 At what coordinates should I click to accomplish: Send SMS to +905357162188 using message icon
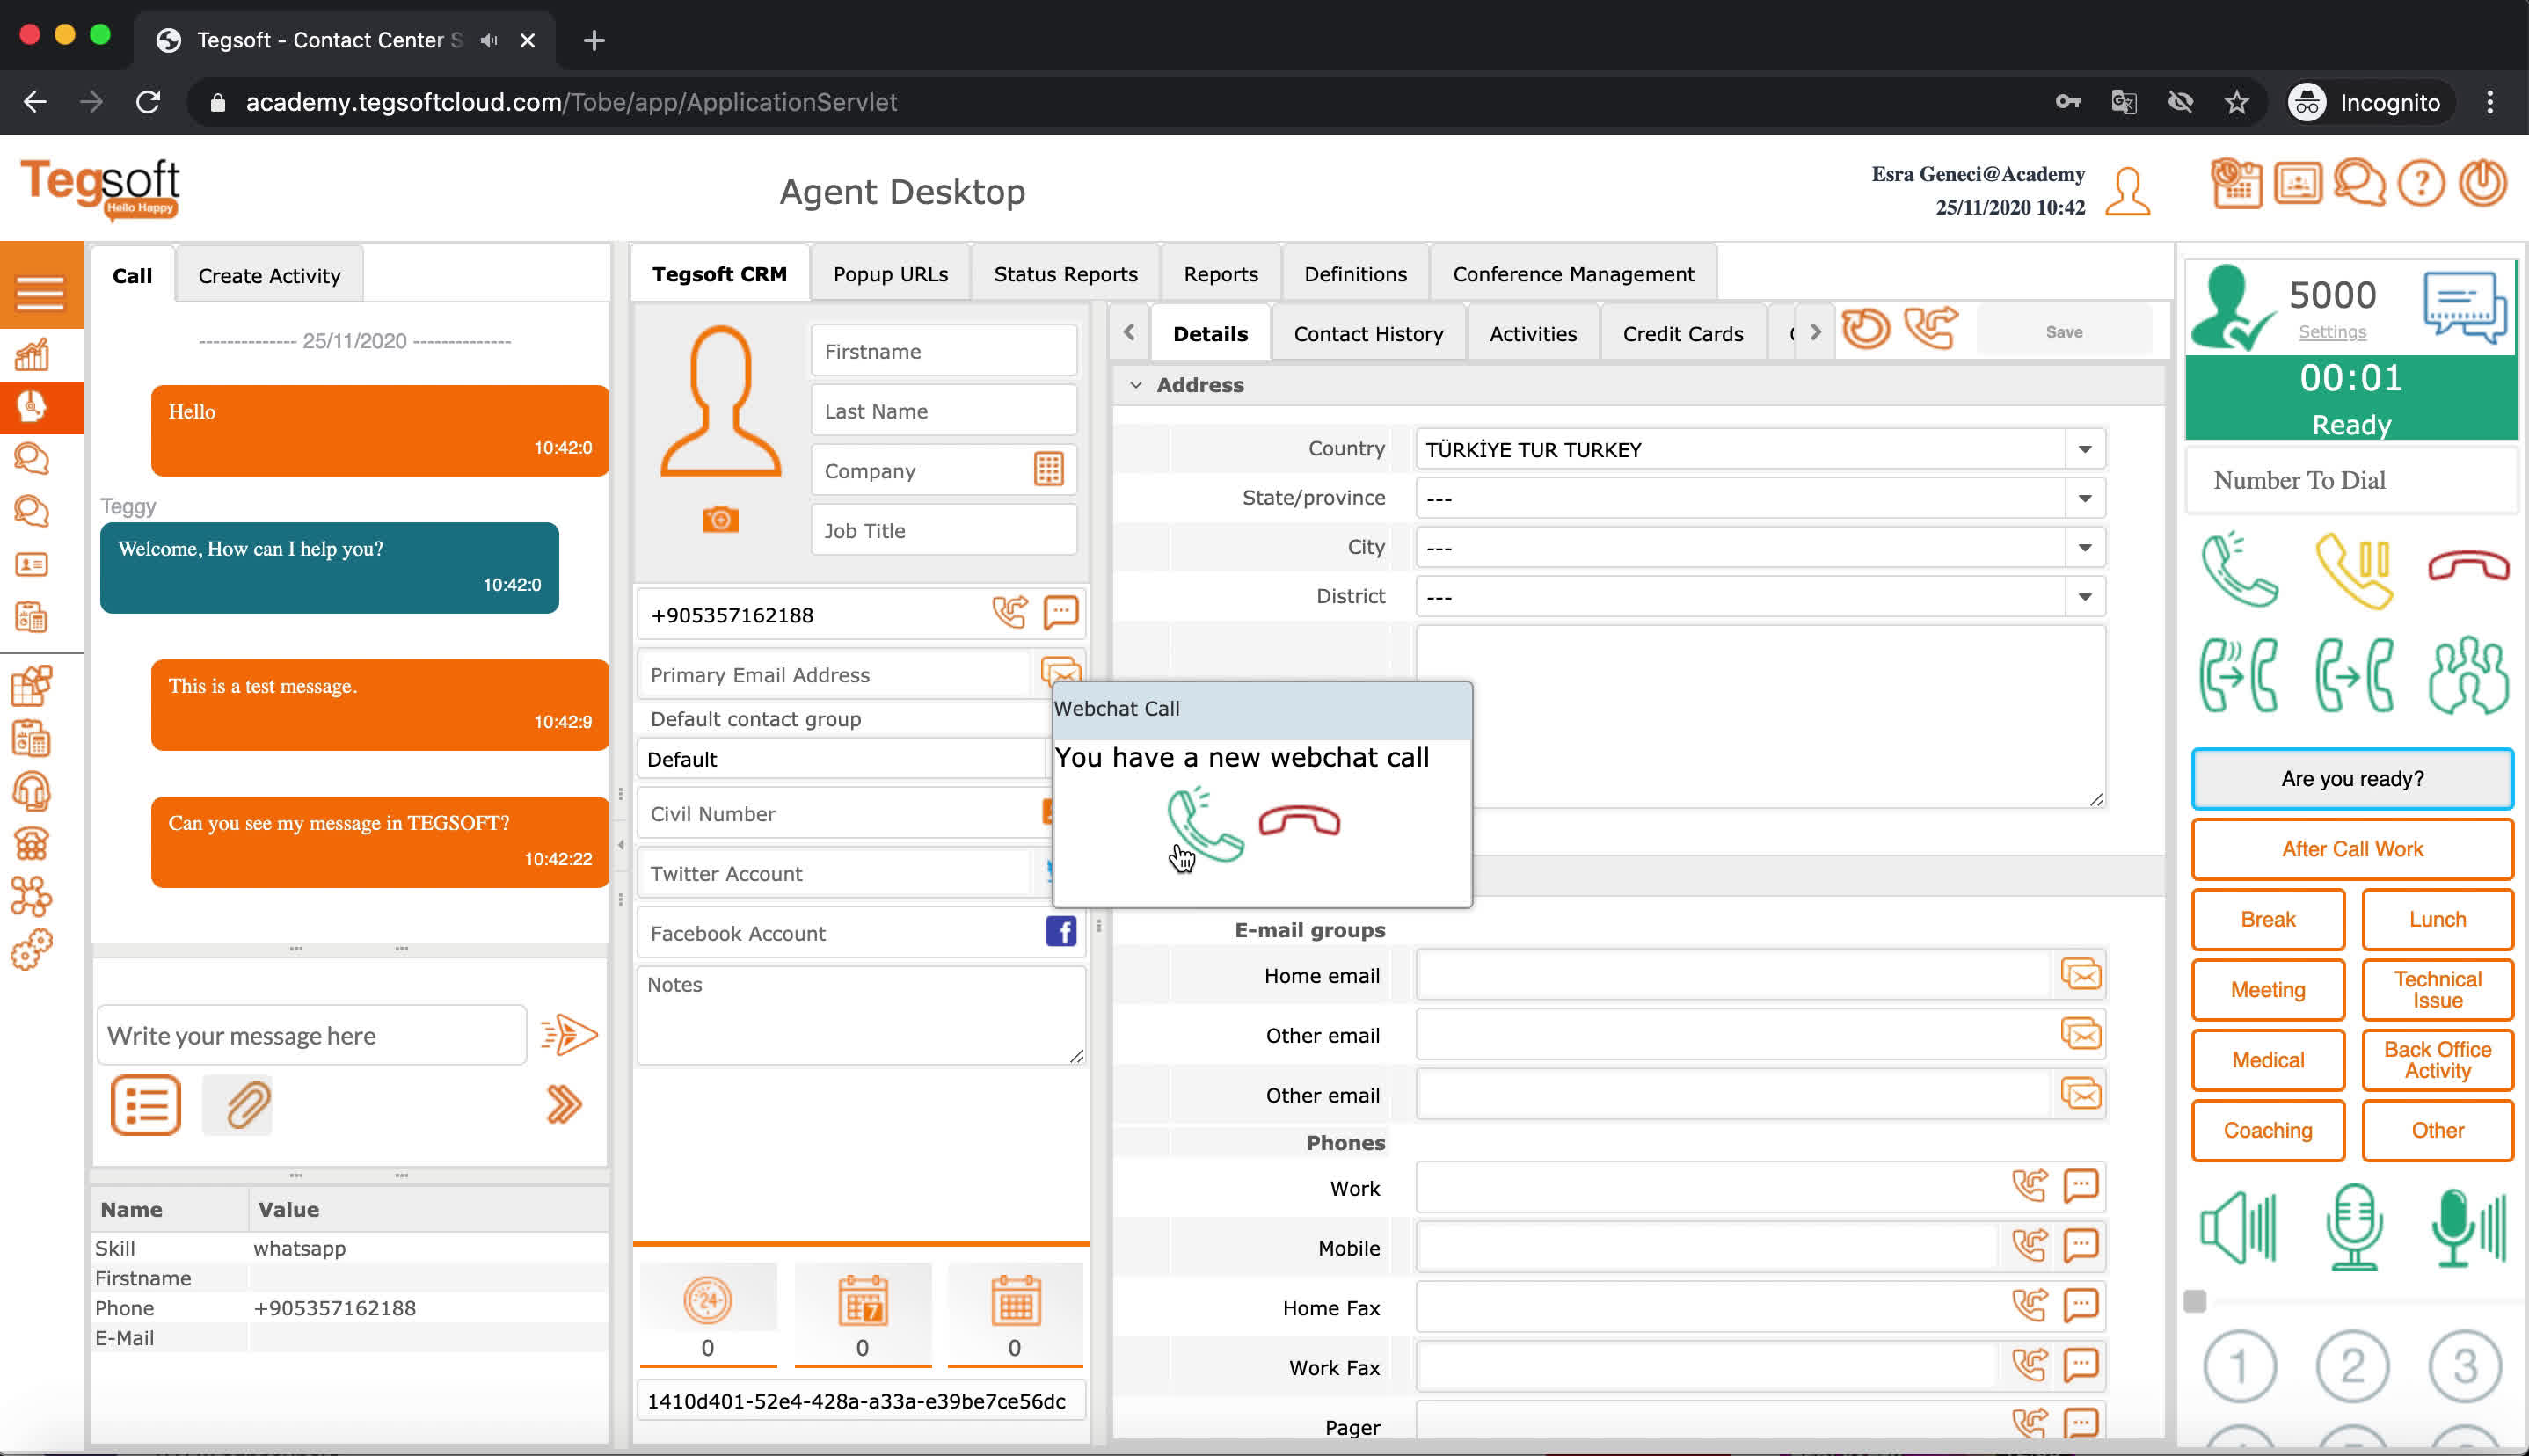coord(1060,612)
